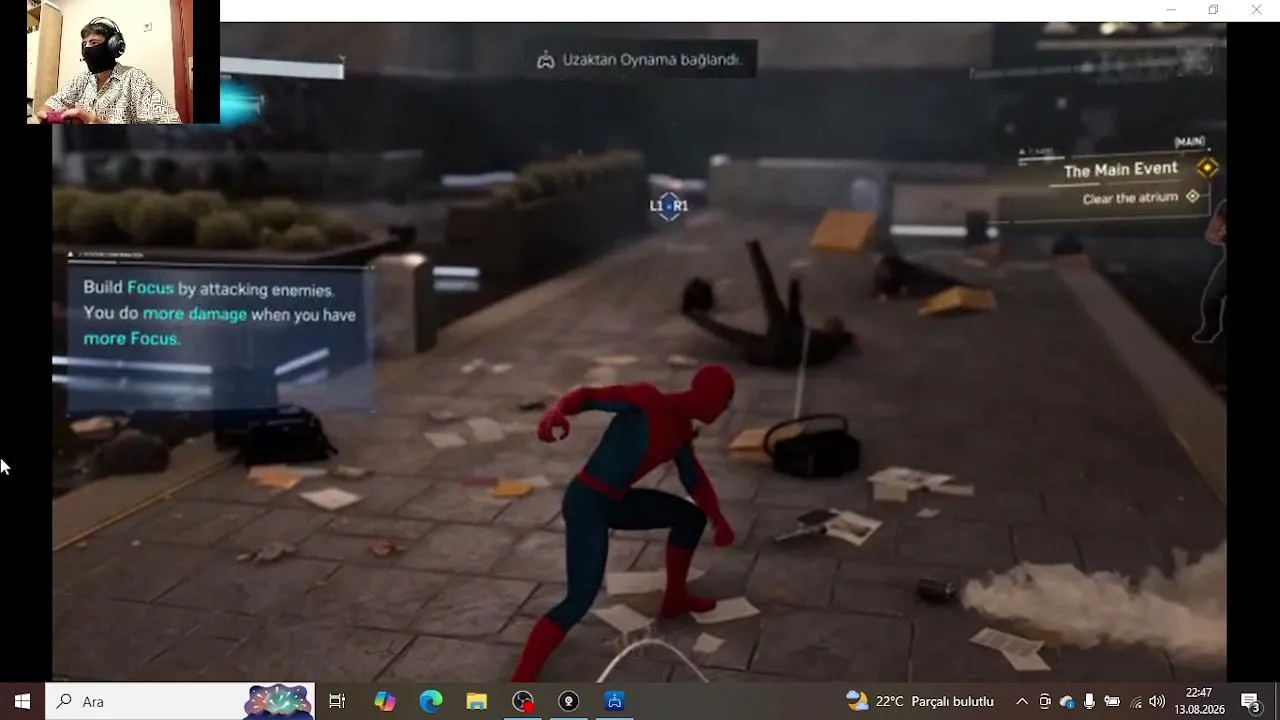Open the clock and calendar at 22:47

[x=1199, y=701]
